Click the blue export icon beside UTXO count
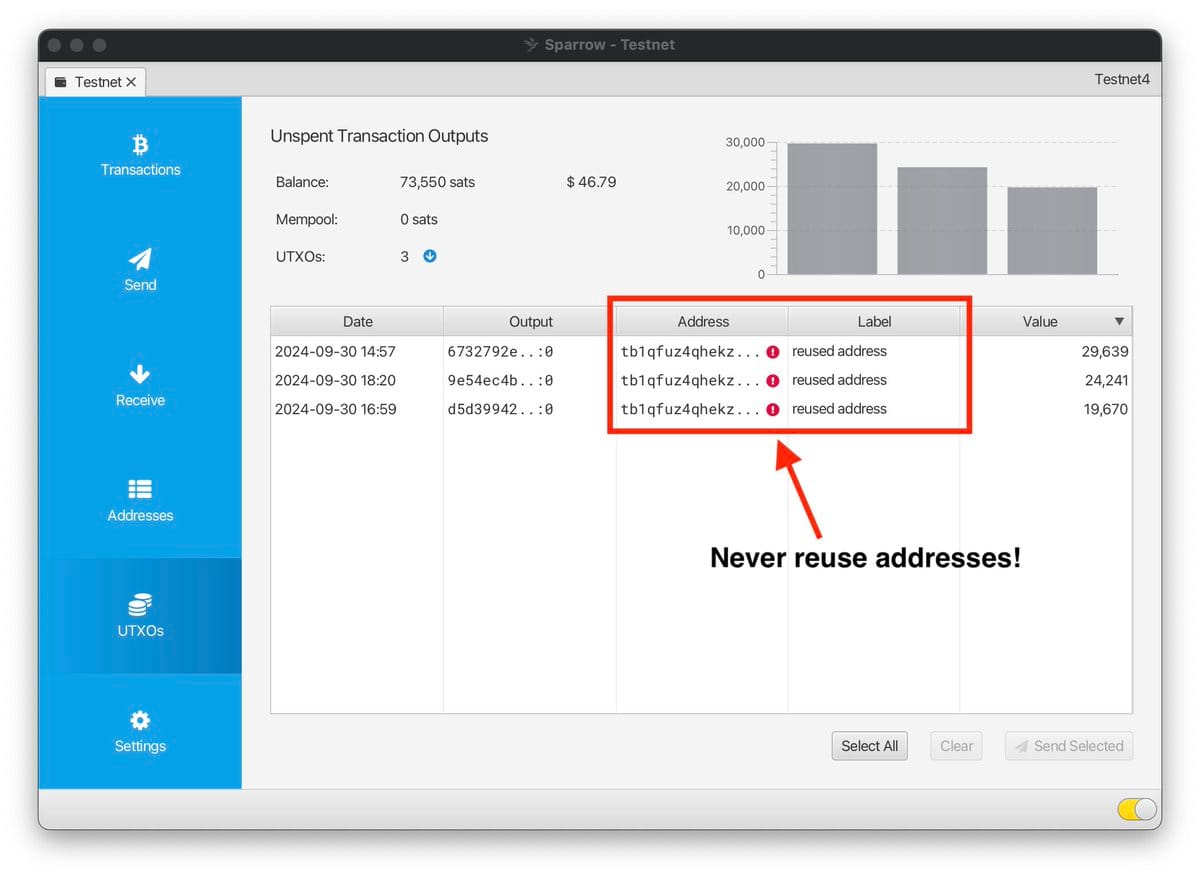 (429, 256)
